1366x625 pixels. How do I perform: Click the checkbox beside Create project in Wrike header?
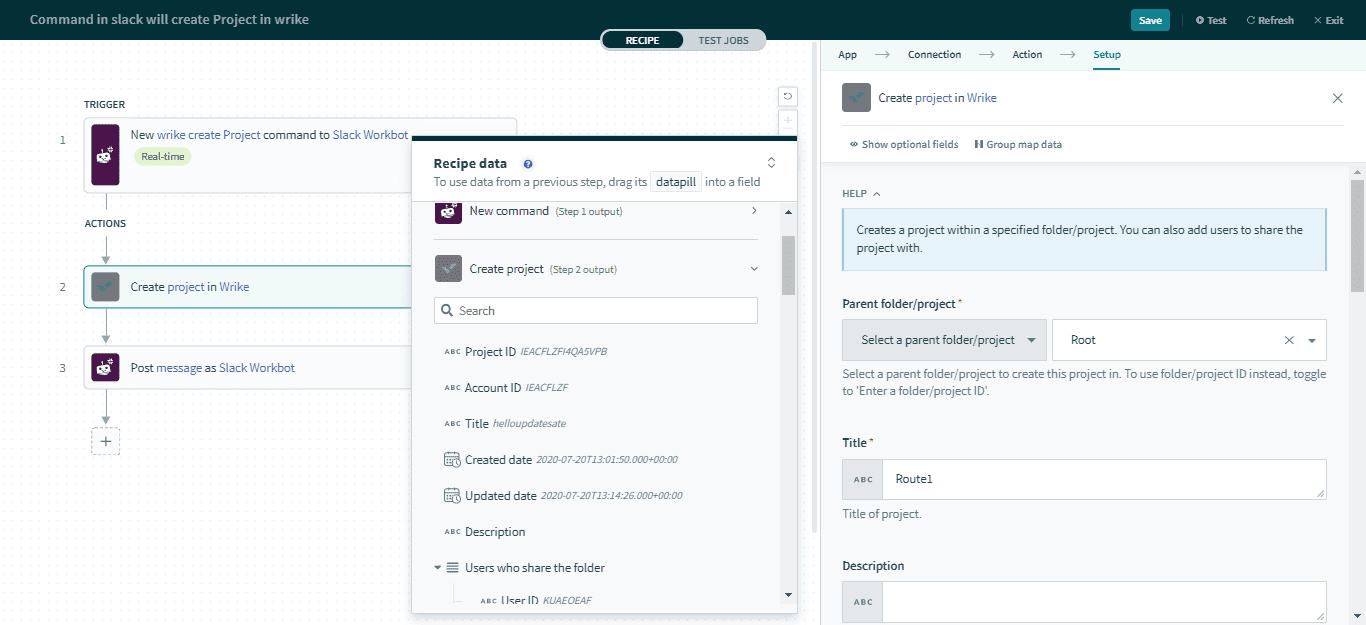point(856,97)
